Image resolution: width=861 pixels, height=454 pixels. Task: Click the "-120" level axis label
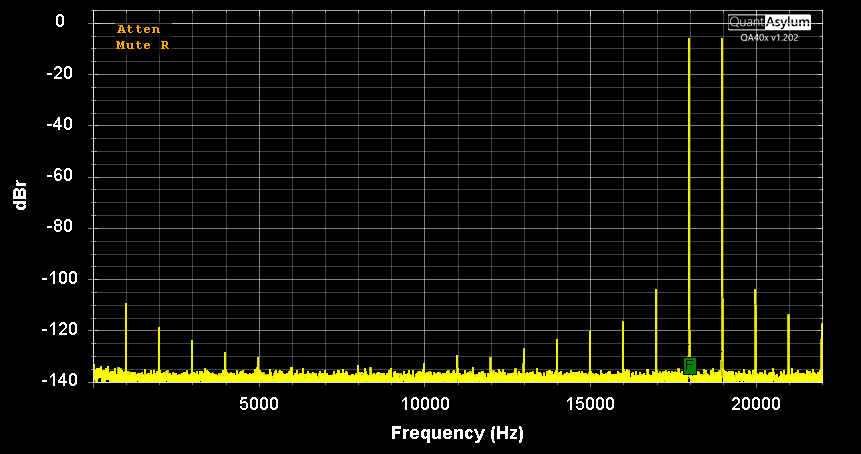pyautogui.click(x=58, y=330)
